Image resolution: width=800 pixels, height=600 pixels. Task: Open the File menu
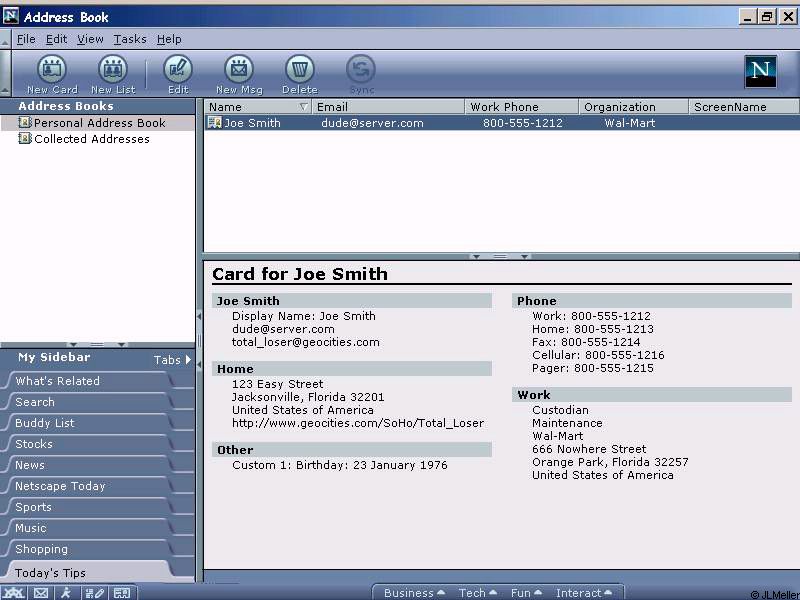click(x=26, y=39)
